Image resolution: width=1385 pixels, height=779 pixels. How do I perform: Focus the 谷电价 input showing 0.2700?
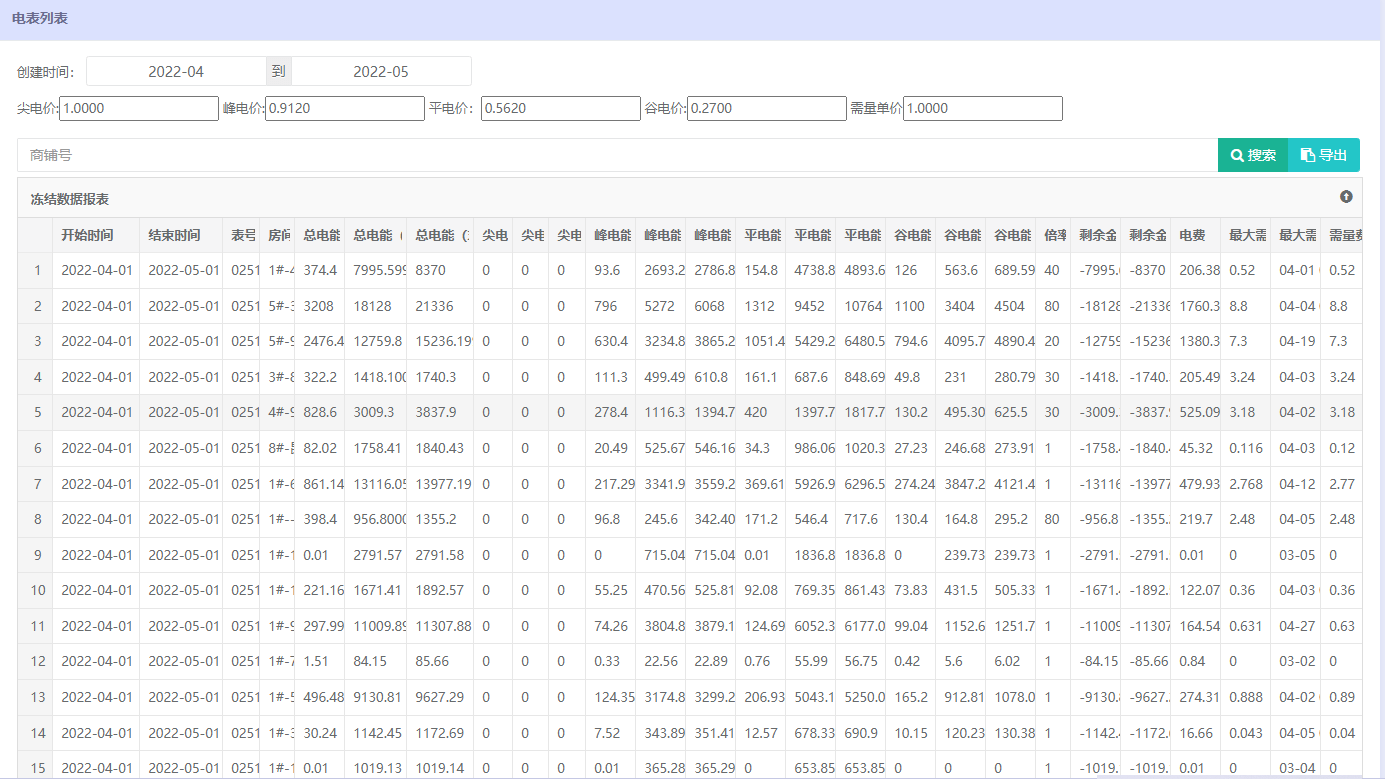click(767, 108)
